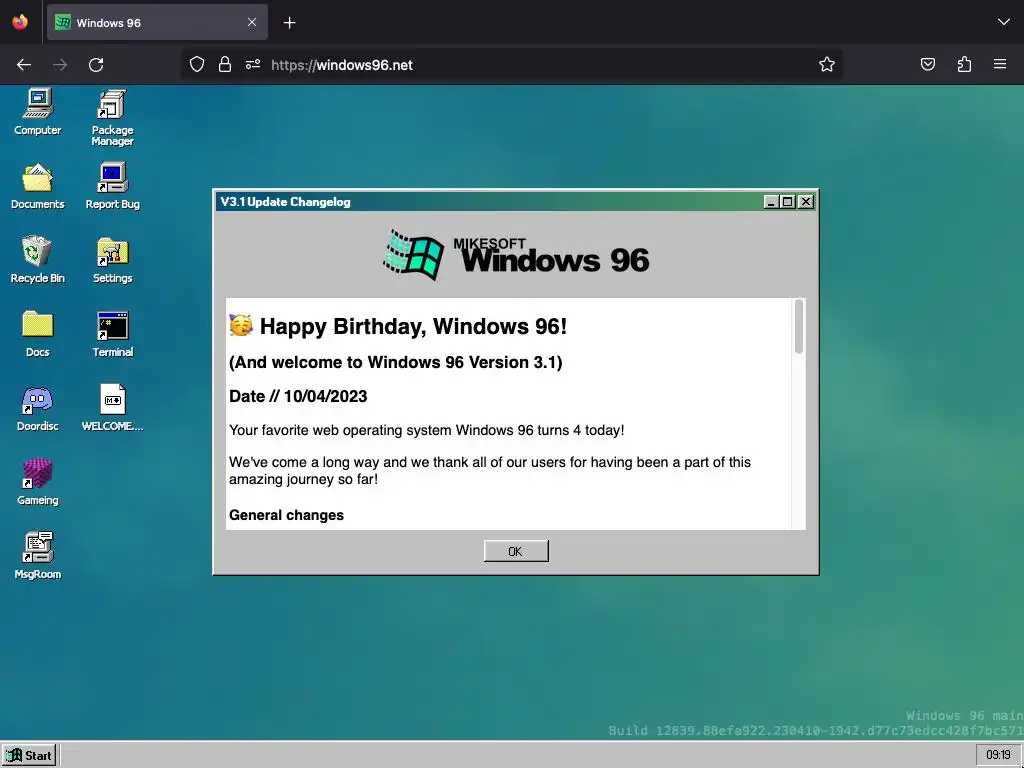Click the Firefox logo icon in tab bar
Image resolution: width=1024 pixels, height=768 pixels.
coord(20,22)
